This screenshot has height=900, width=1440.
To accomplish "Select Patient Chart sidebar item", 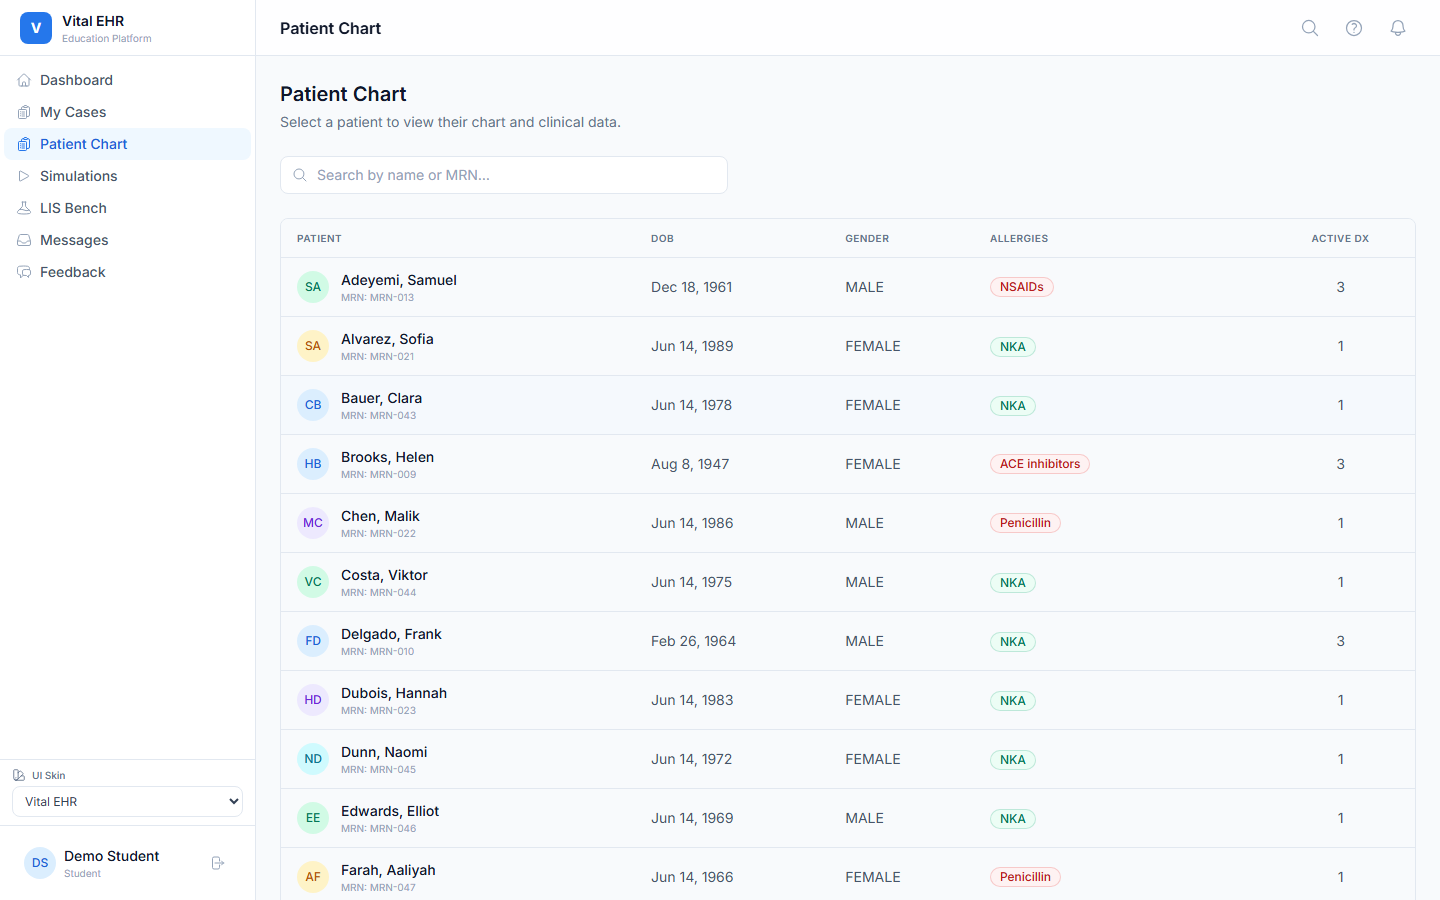I will 128,144.
